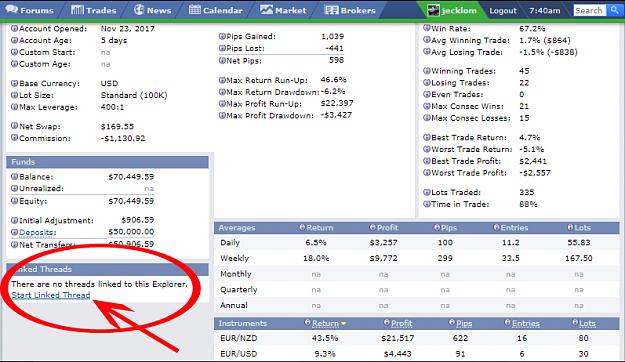Screen dimensions: 625x362
Task: Select the EUR/USD instrument row label
Action: (x=239, y=354)
